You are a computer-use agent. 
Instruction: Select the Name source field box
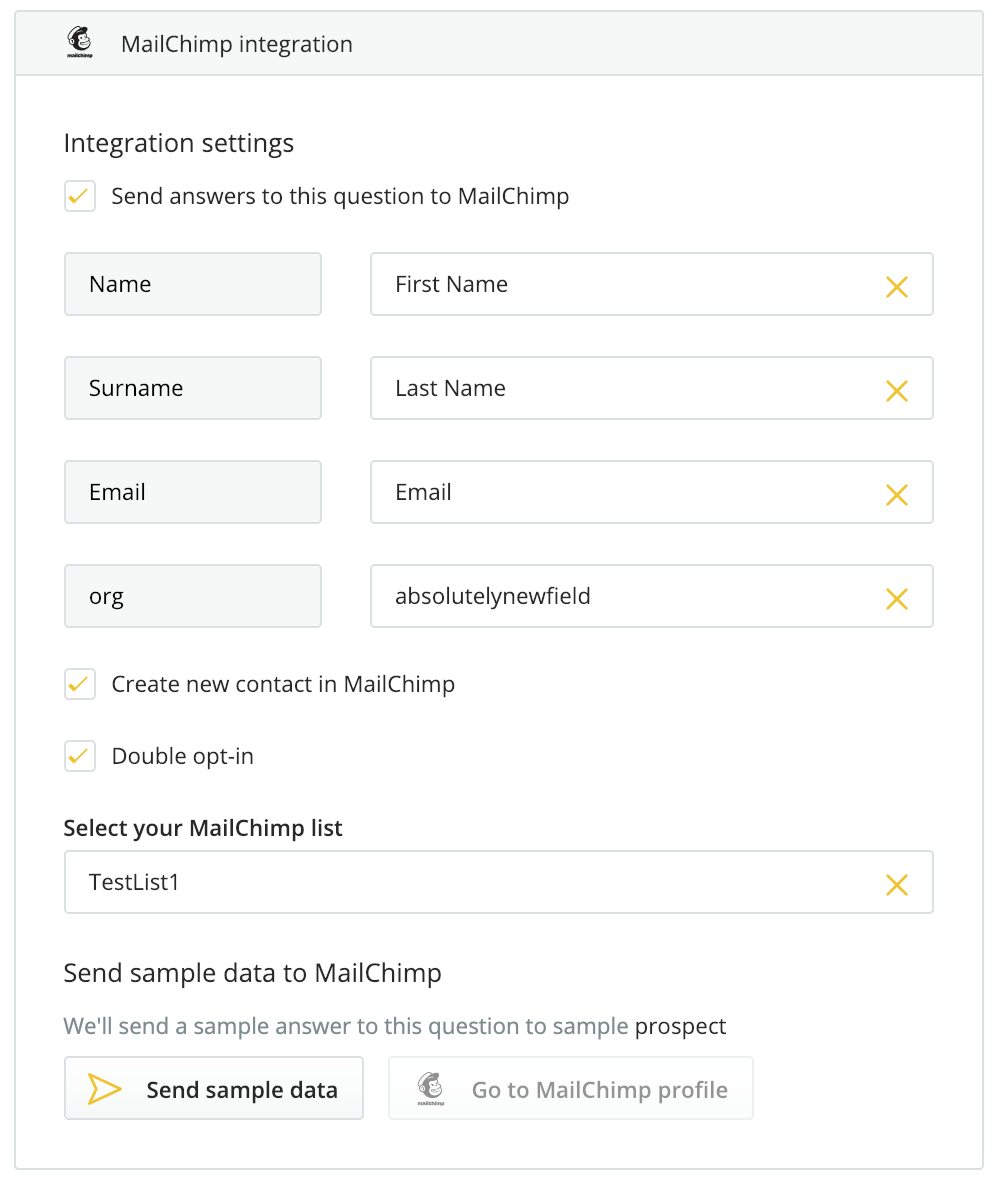coord(192,284)
